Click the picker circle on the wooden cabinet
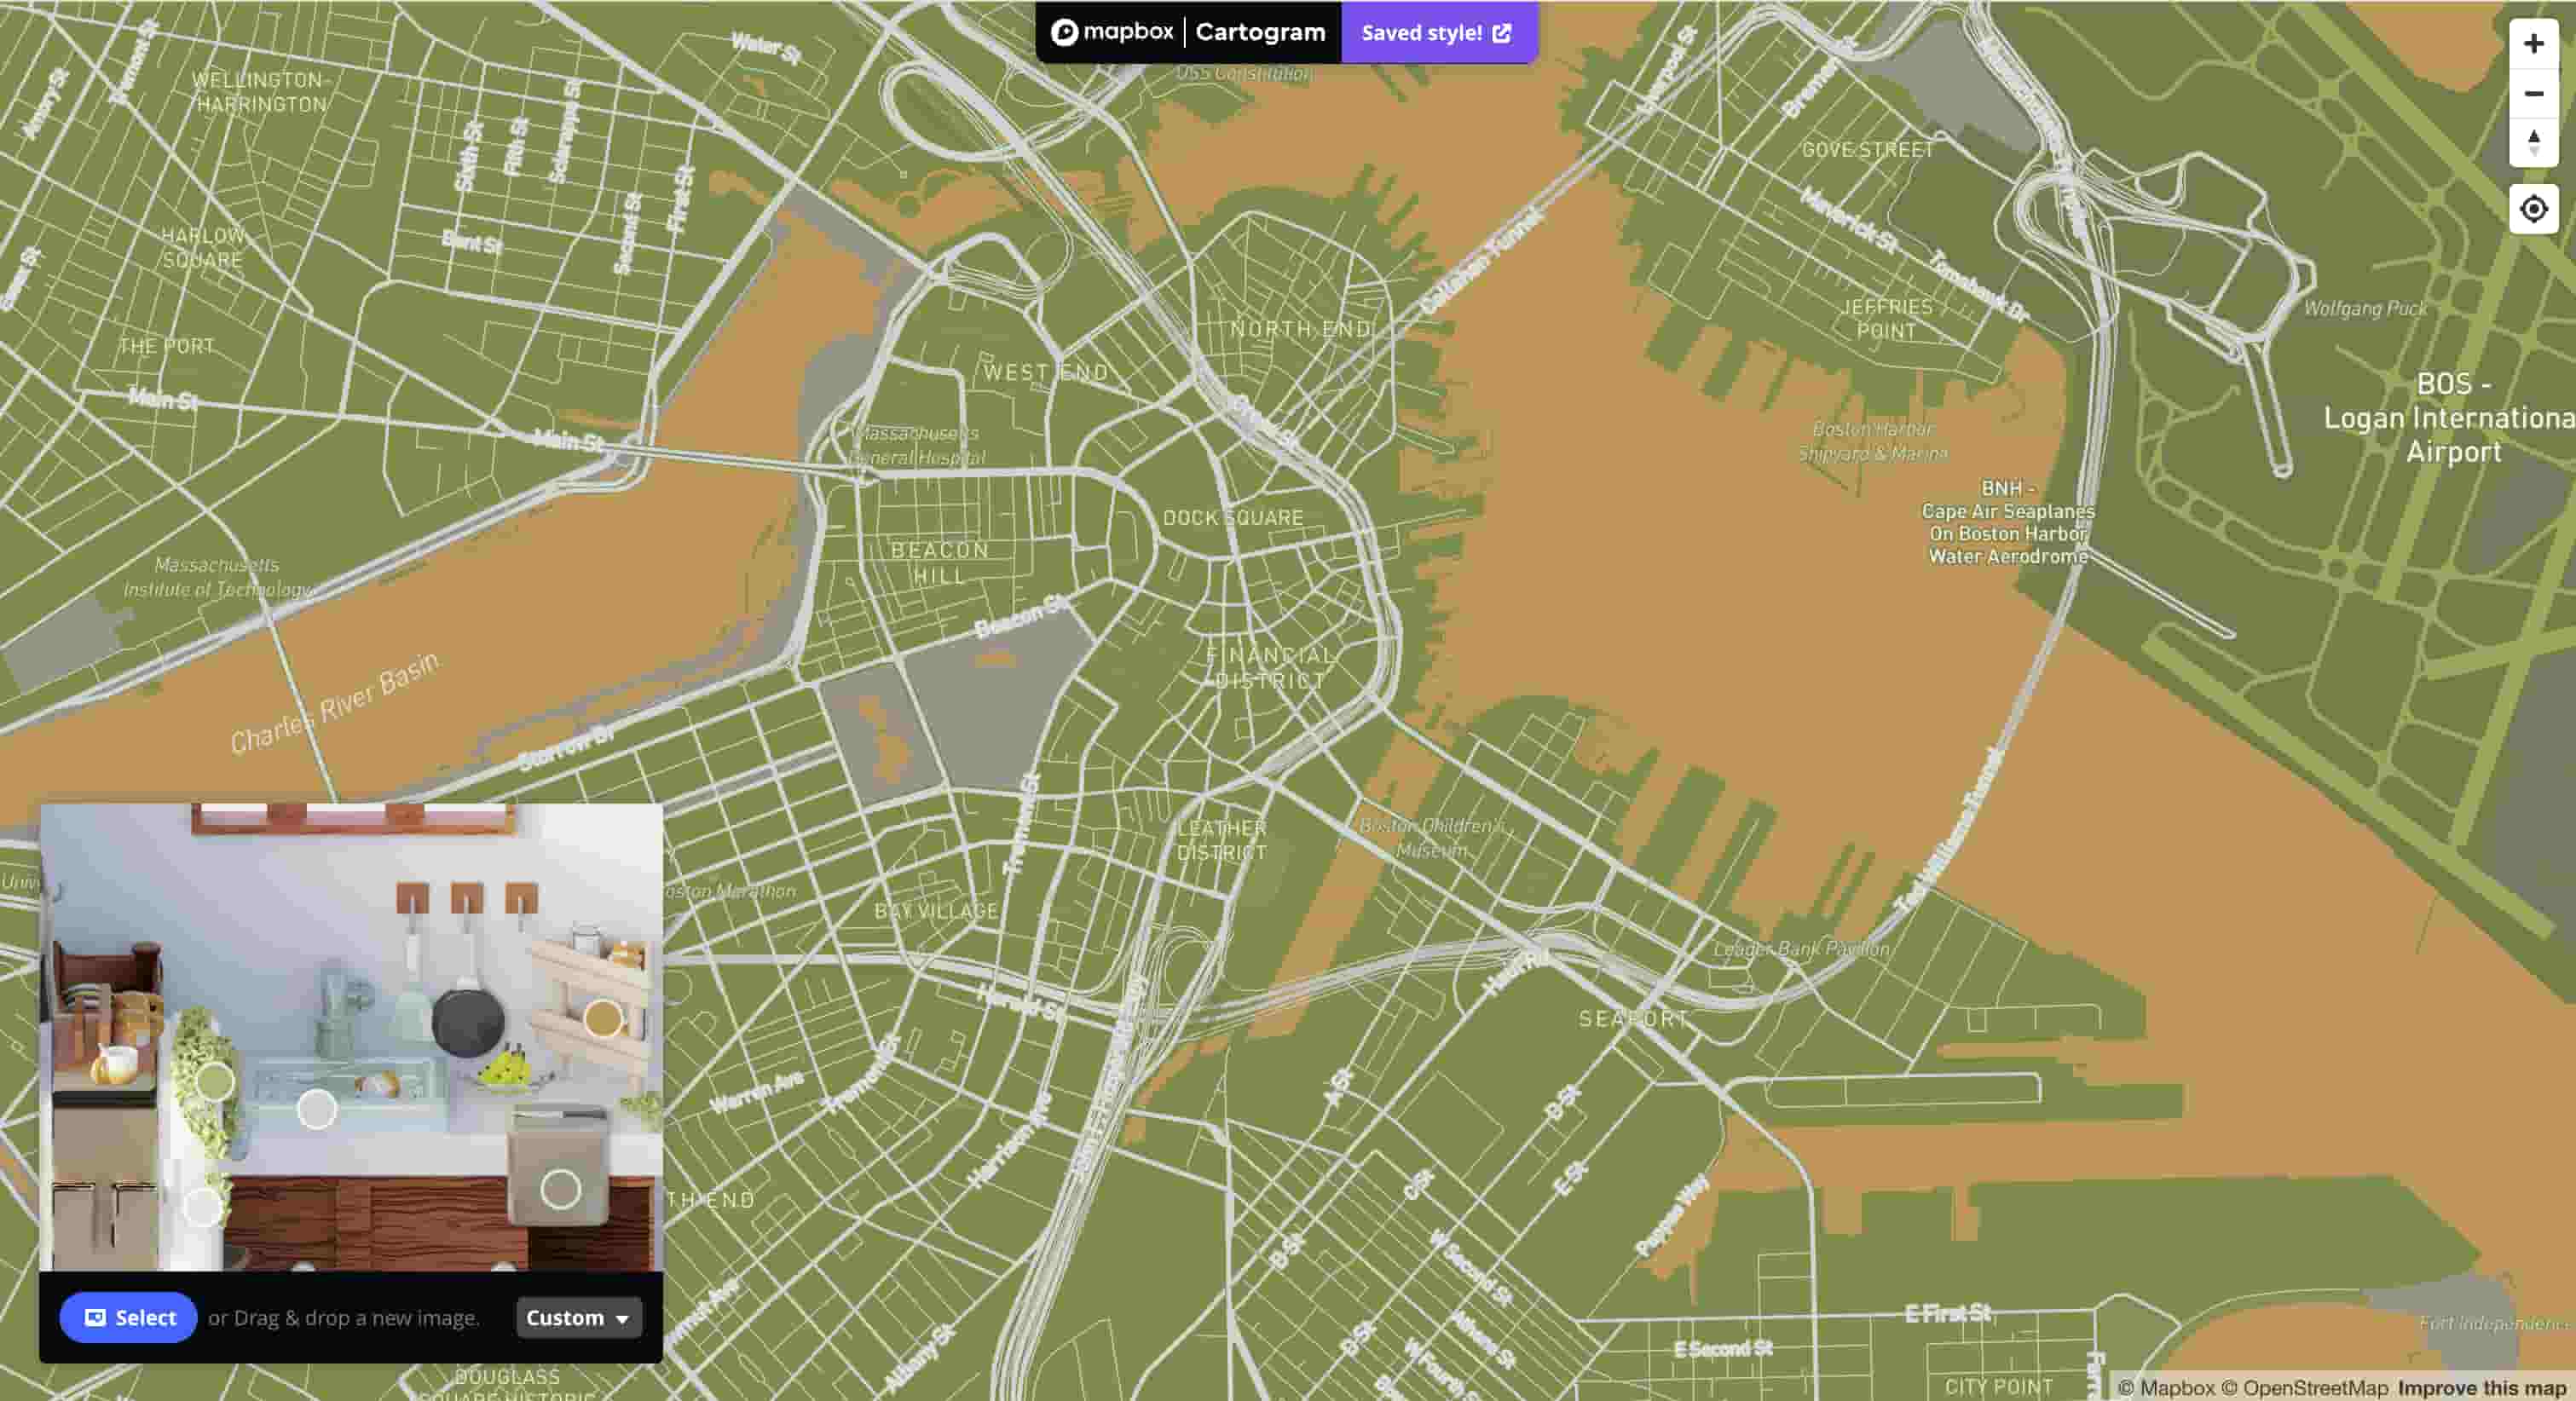Screen dimensions: 2576x1401 point(204,1210)
